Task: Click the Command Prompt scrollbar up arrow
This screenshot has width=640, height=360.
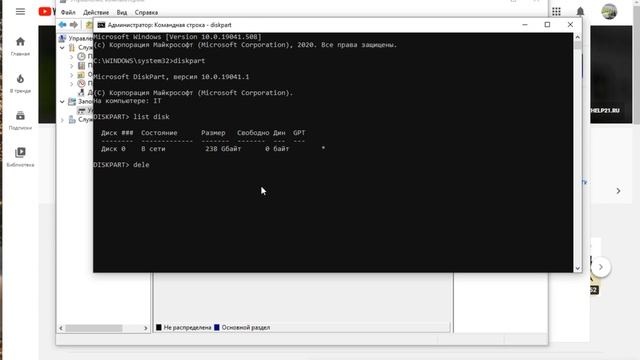Action: pos(578,37)
